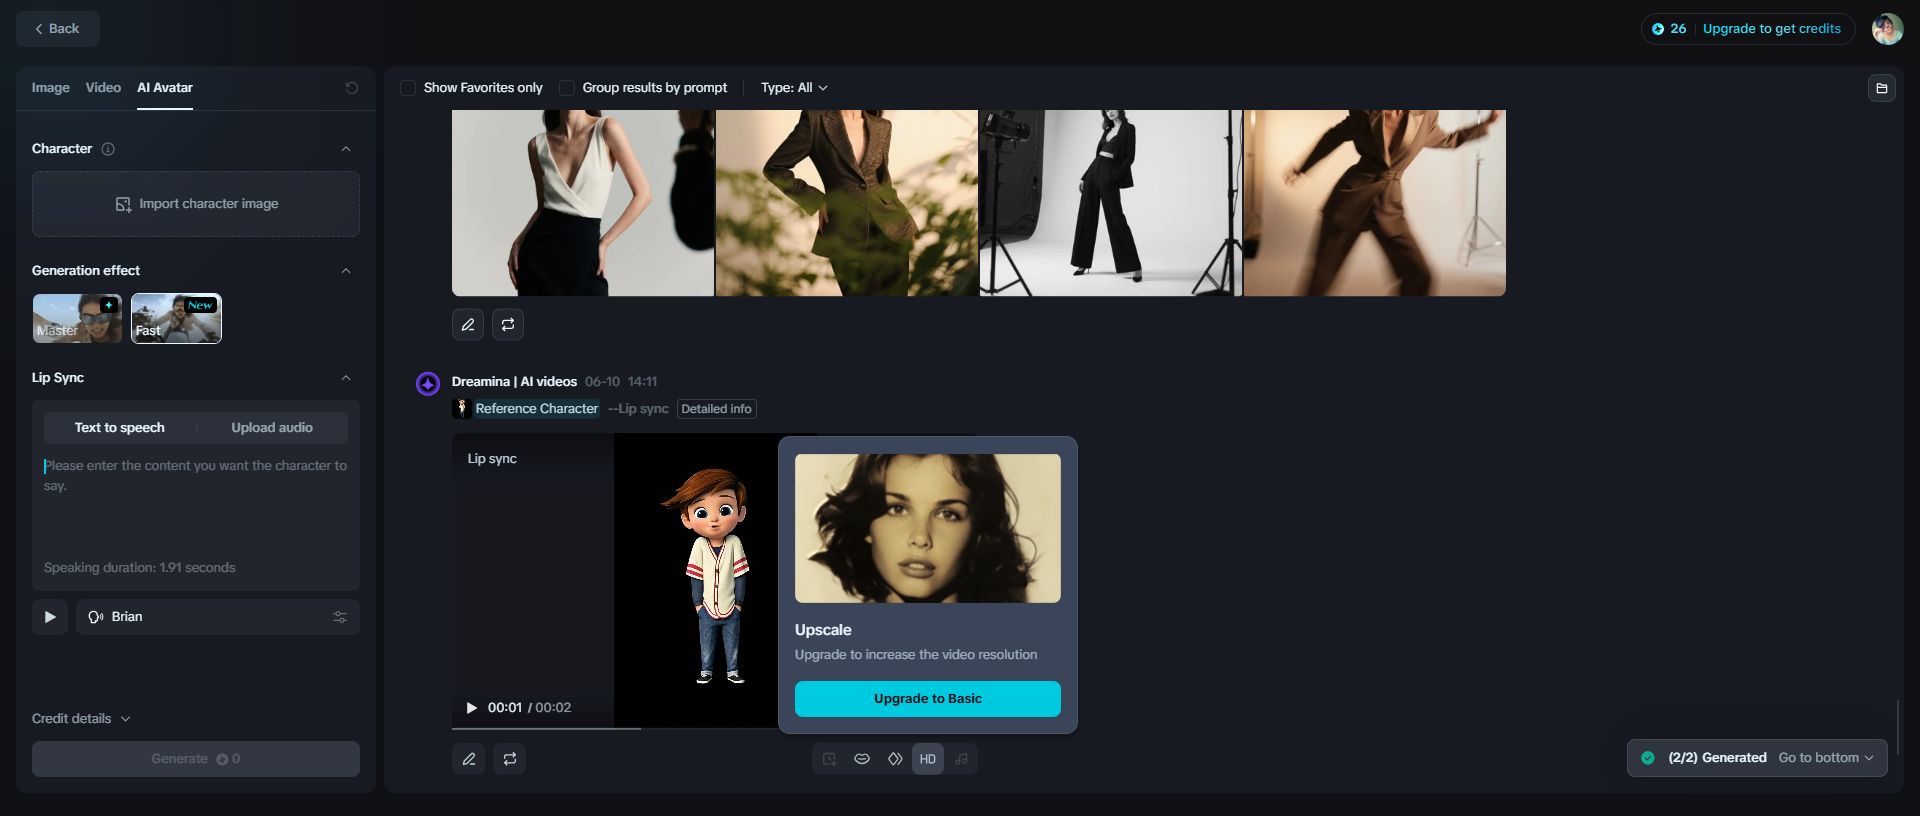Click the '(2/2) Generated' status text
The image size is (1920, 816).
point(1717,758)
